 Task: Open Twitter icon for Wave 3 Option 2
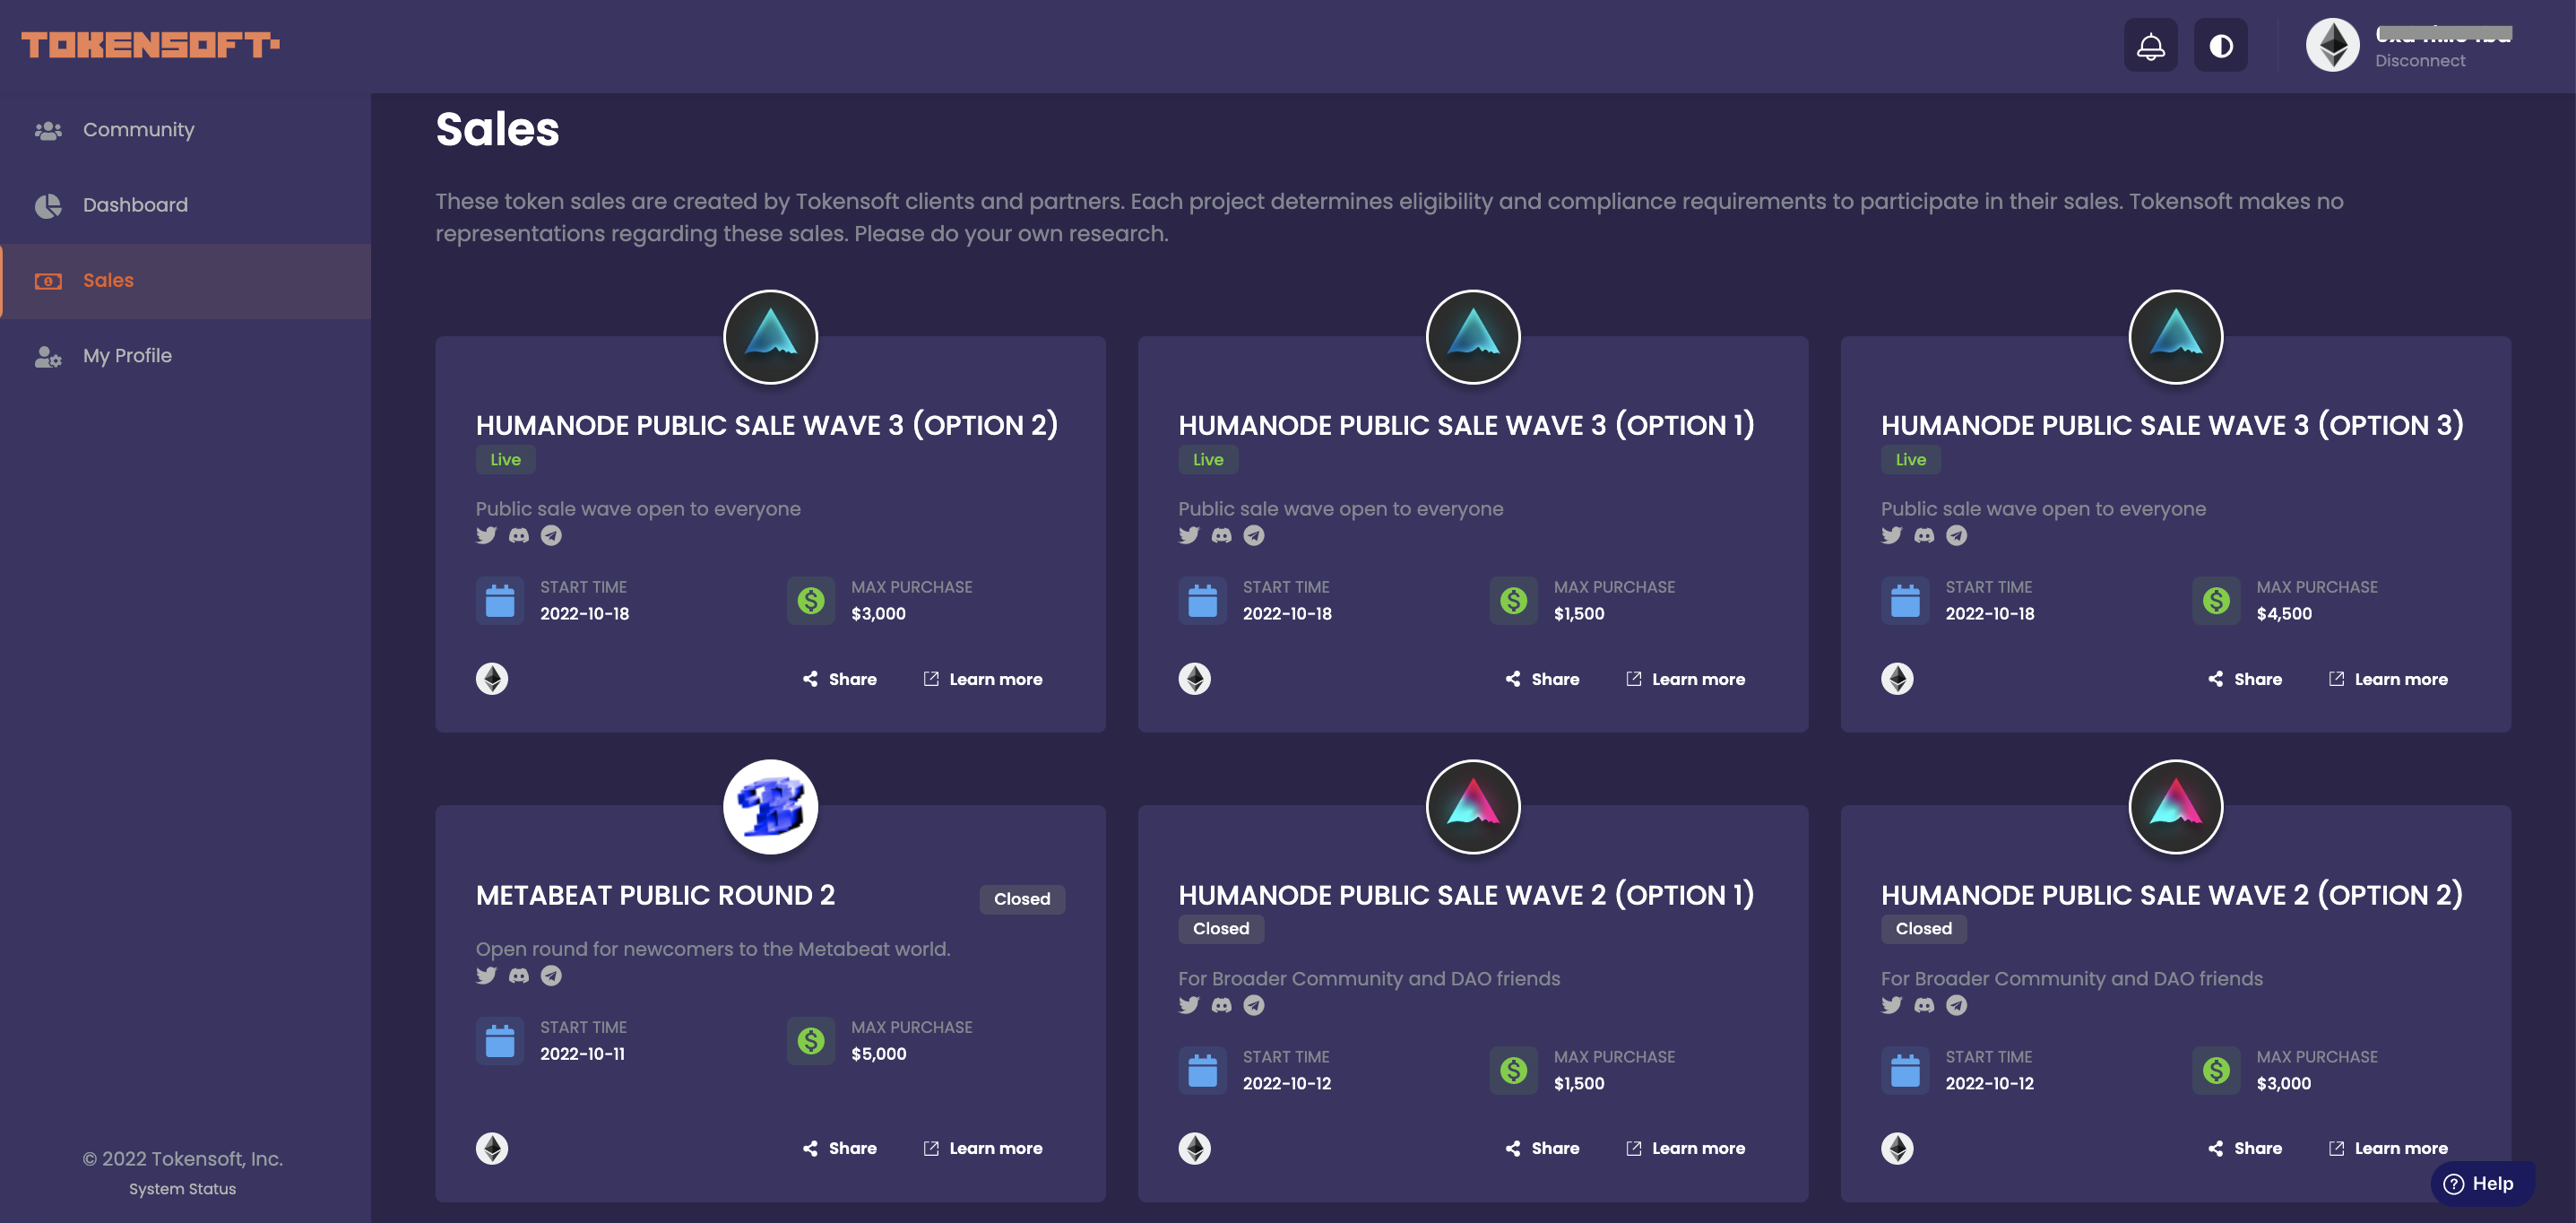coord(486,535)
